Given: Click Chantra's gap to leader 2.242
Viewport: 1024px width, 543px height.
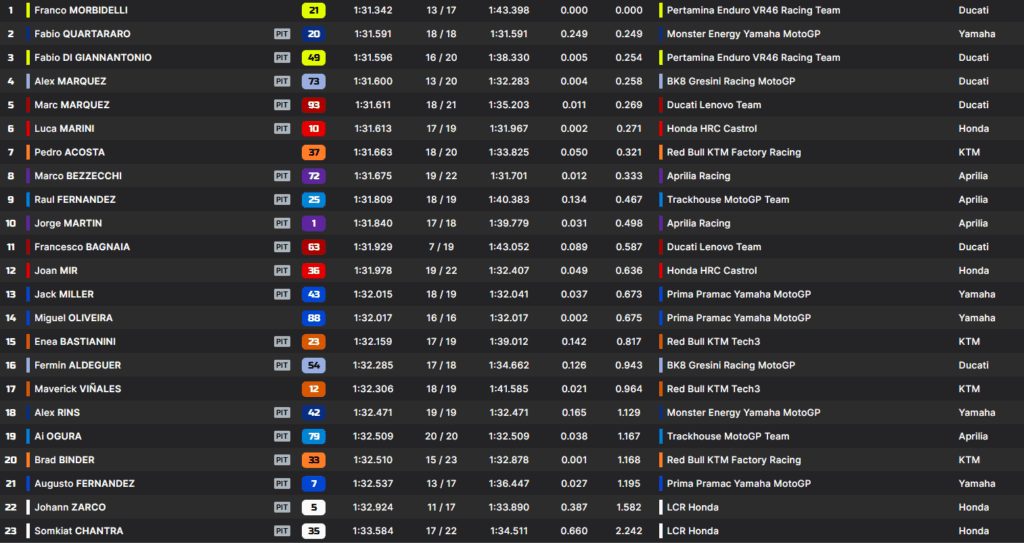Looking at the screenshot, I should pyautogui.click(x=629, y=531).
